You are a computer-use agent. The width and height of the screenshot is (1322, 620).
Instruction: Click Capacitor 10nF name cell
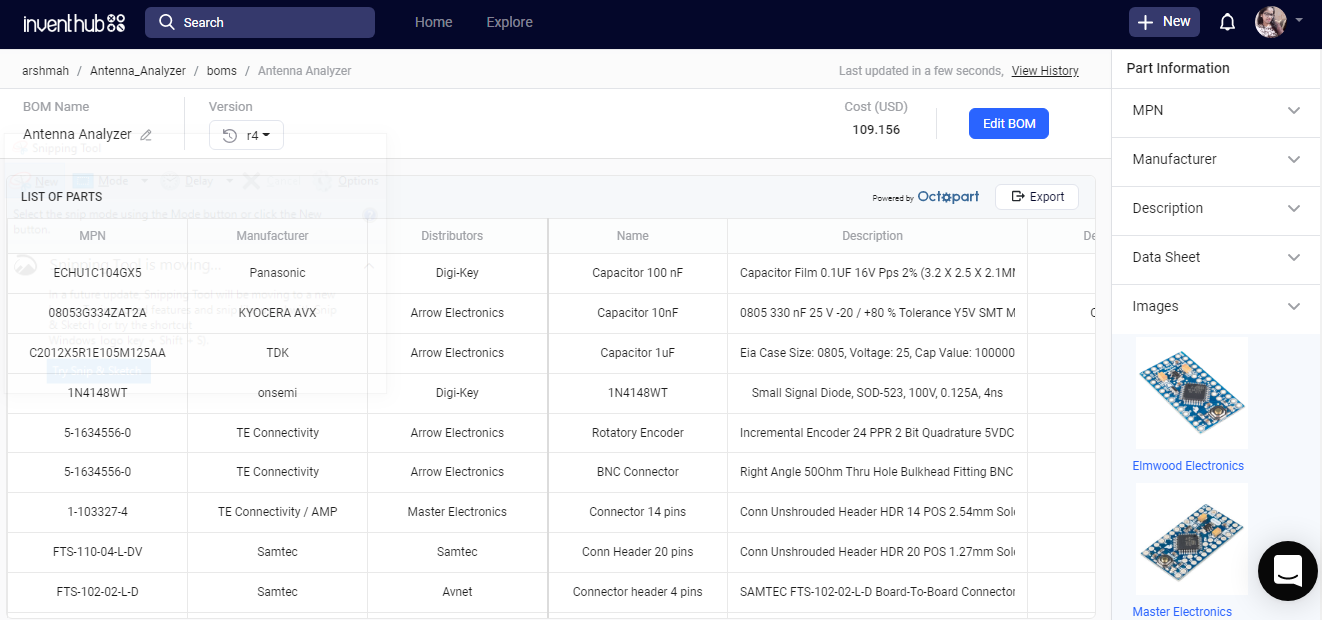click(x=637, y=313)
